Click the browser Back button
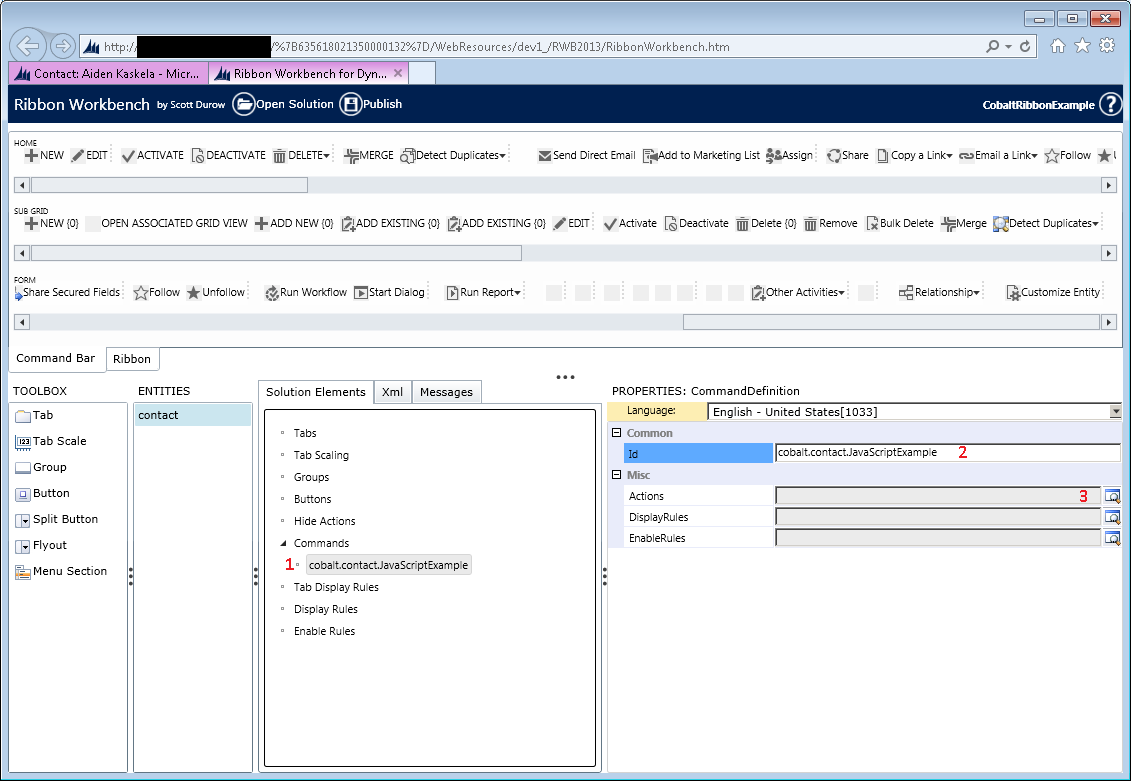Image resolution: width=1131 pixels, height=781 pixels. coord(28,46)
